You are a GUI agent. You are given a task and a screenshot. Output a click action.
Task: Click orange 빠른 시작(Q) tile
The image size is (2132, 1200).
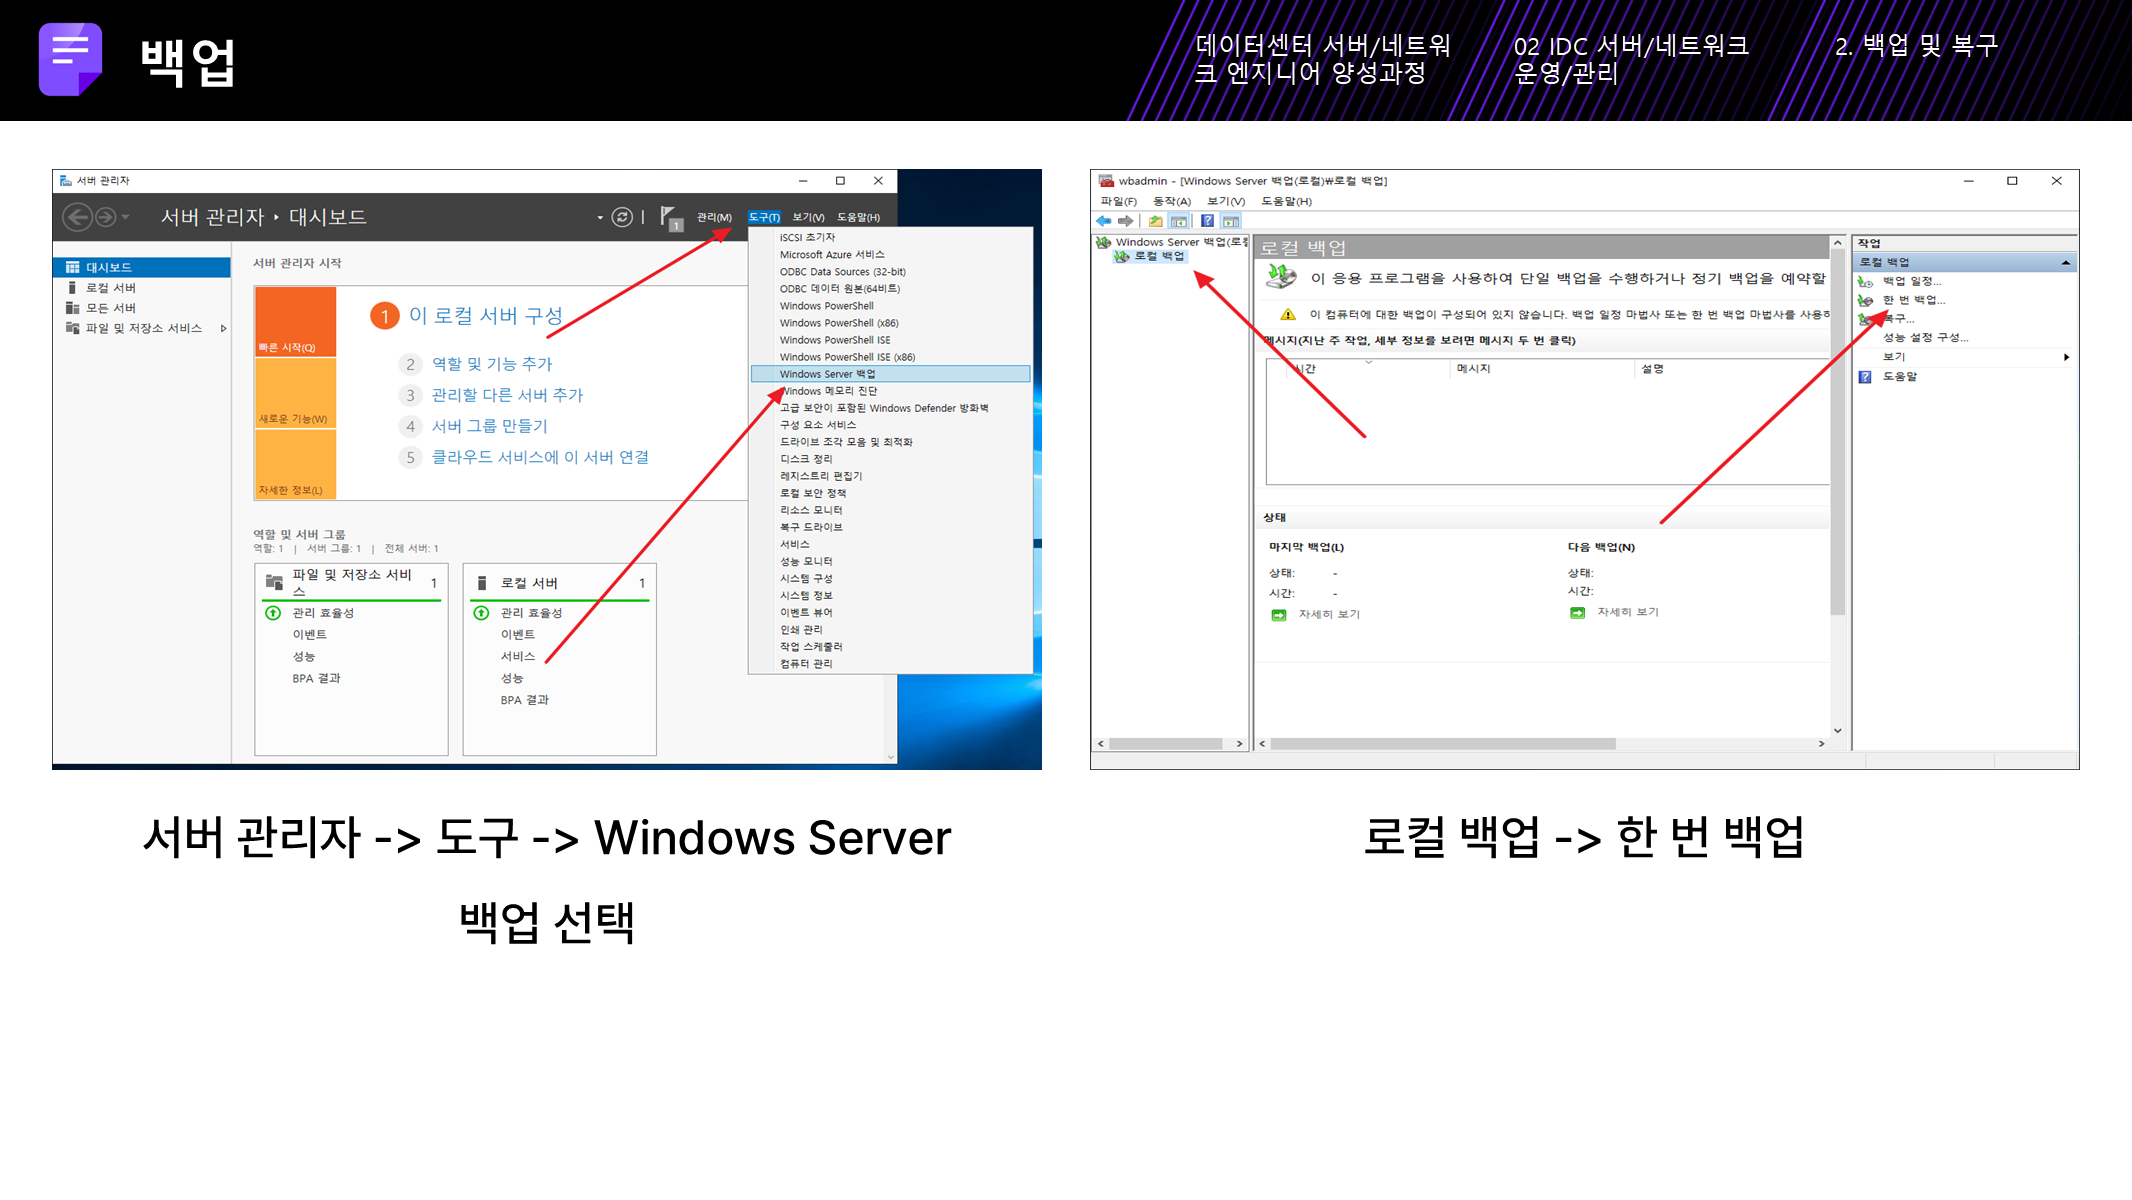tap(295, 322)
